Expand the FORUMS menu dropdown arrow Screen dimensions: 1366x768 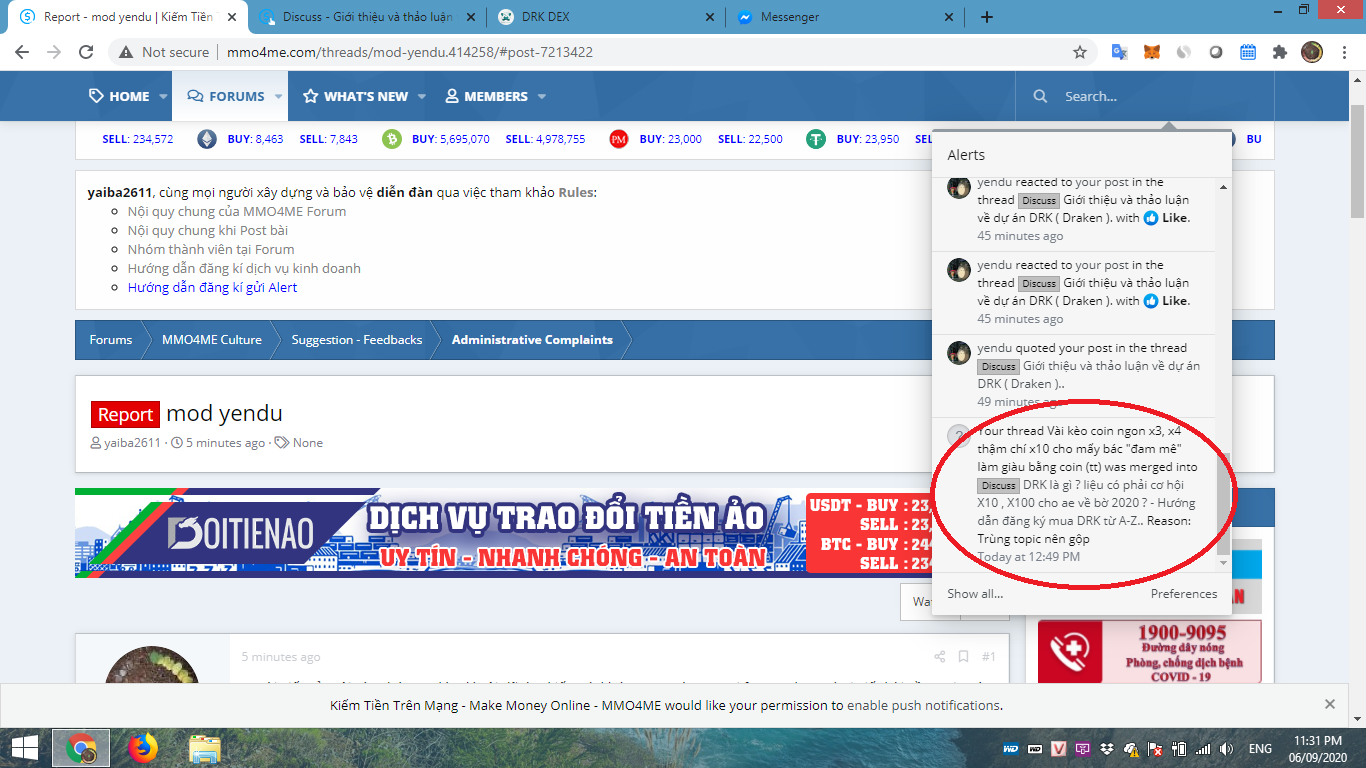[280, 97]
